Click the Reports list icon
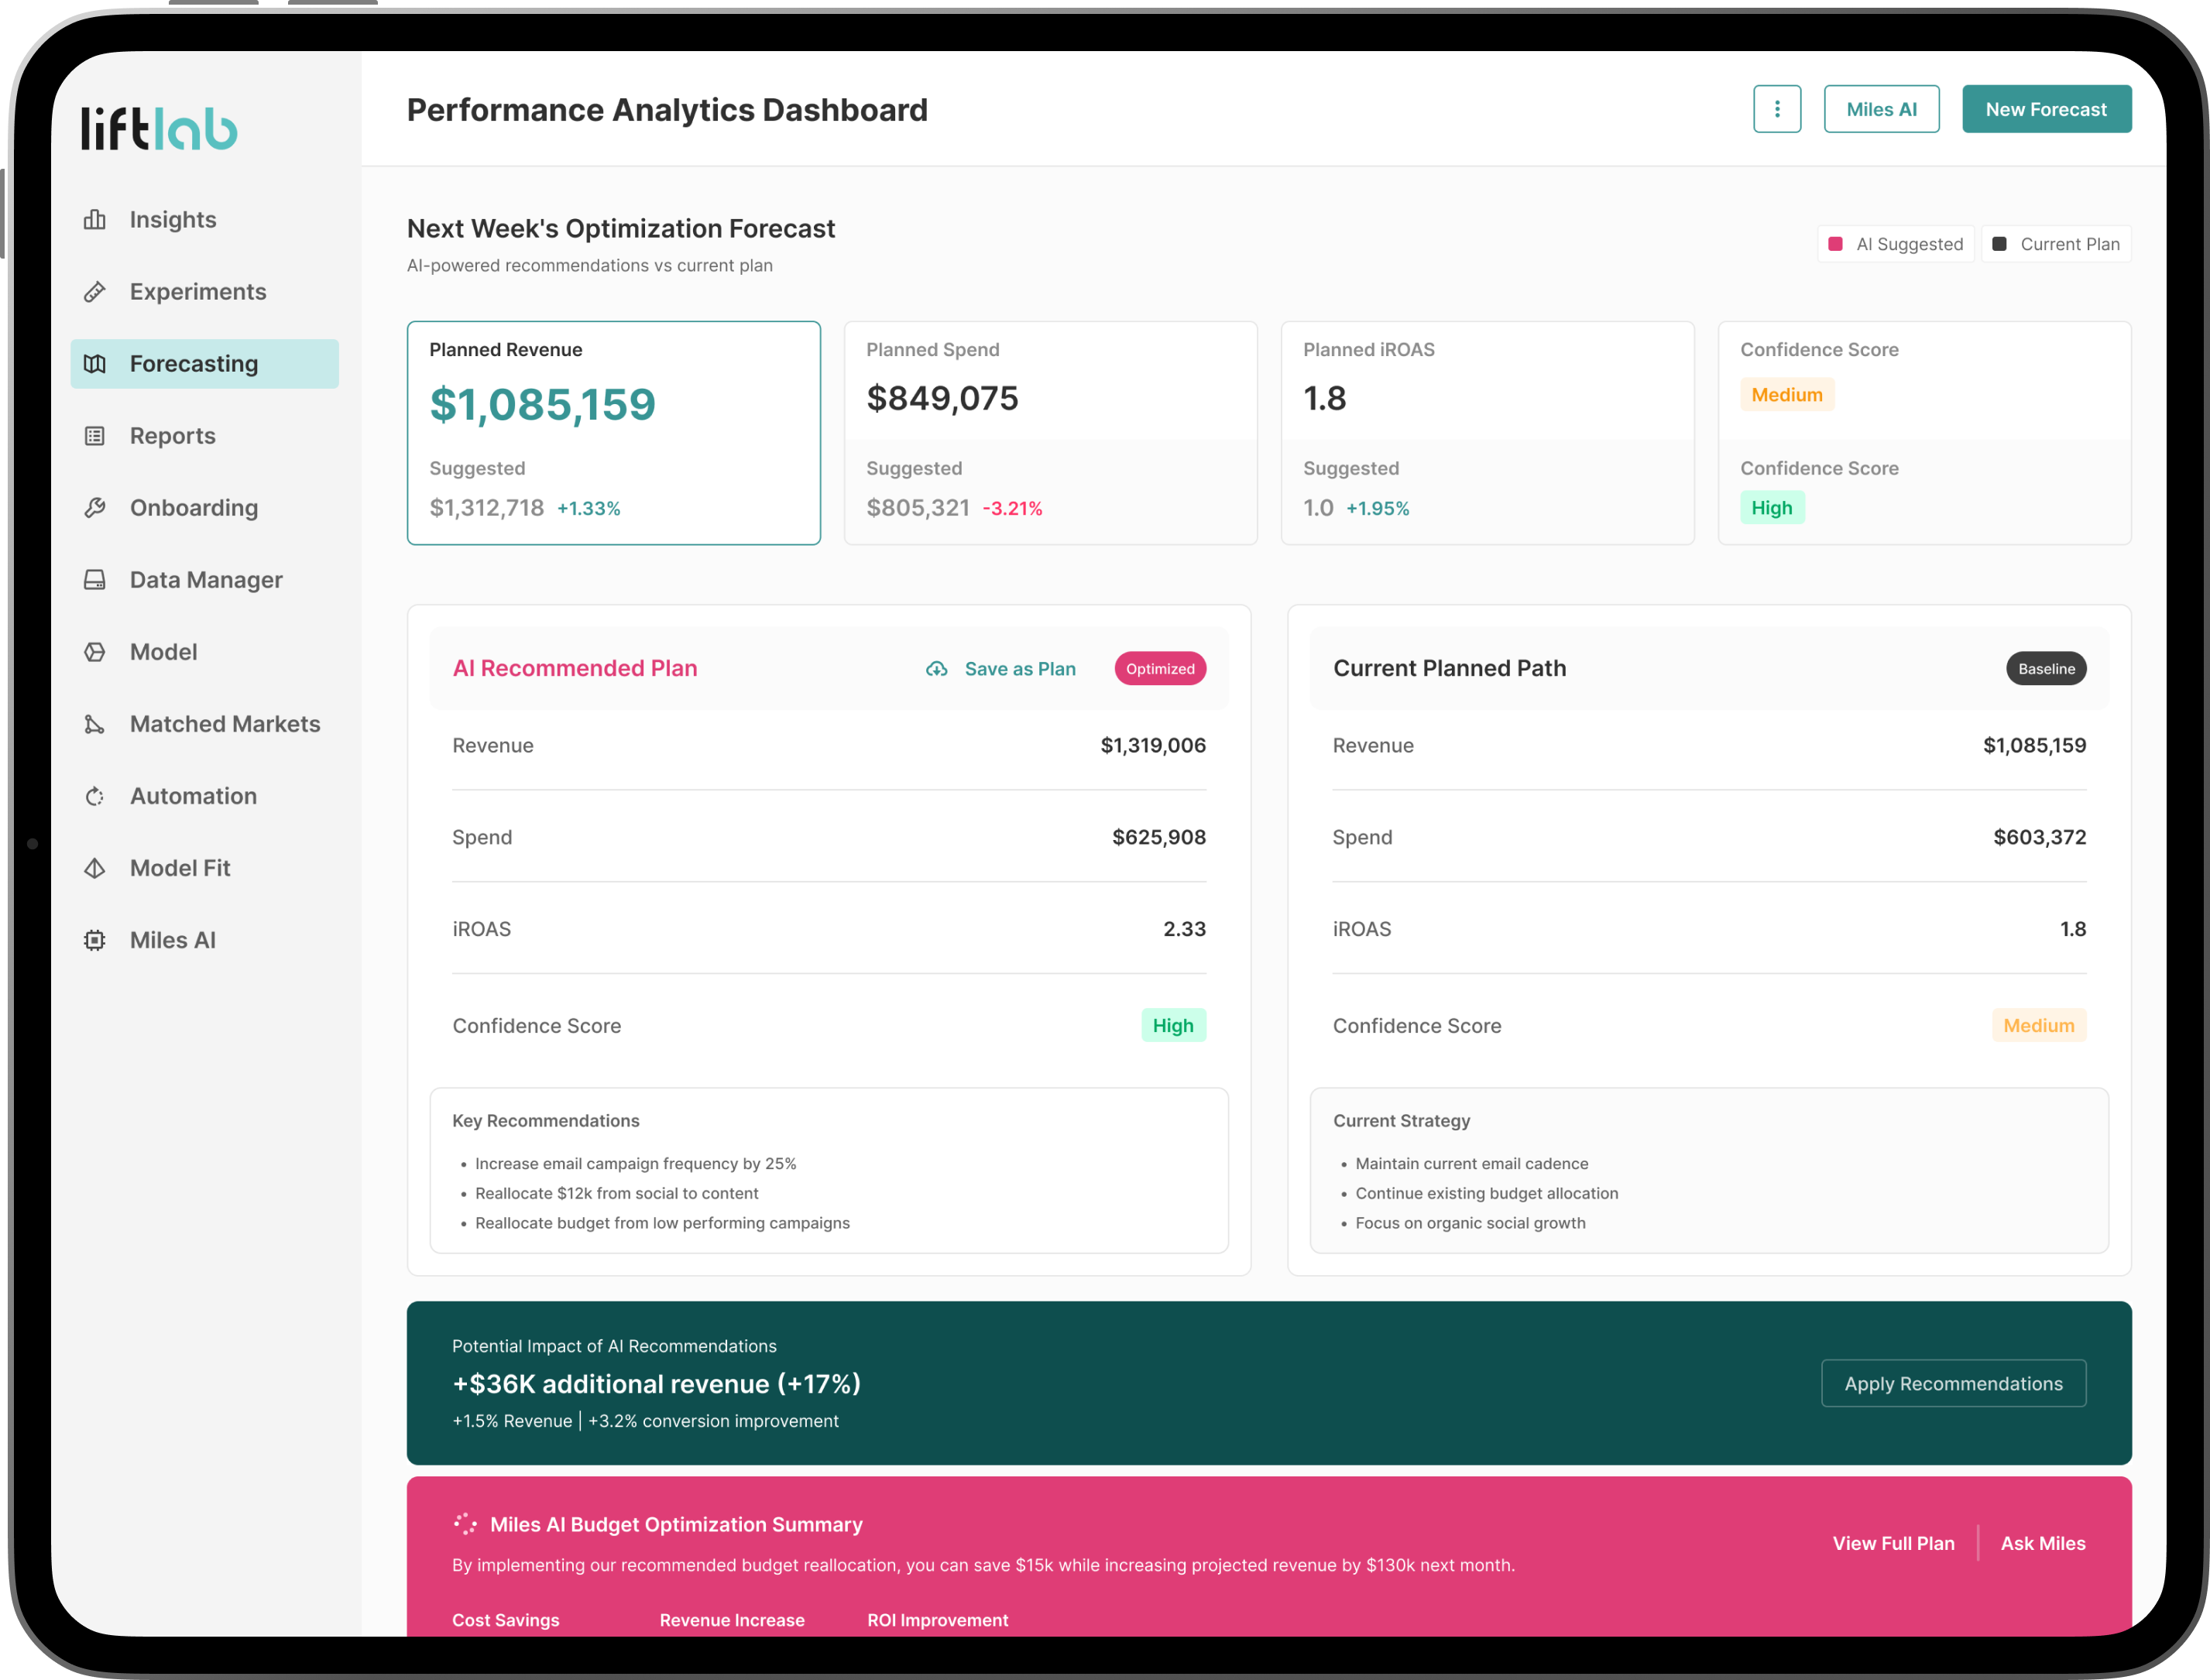This screenshot has width=2210, height=1680. (95, 436)
